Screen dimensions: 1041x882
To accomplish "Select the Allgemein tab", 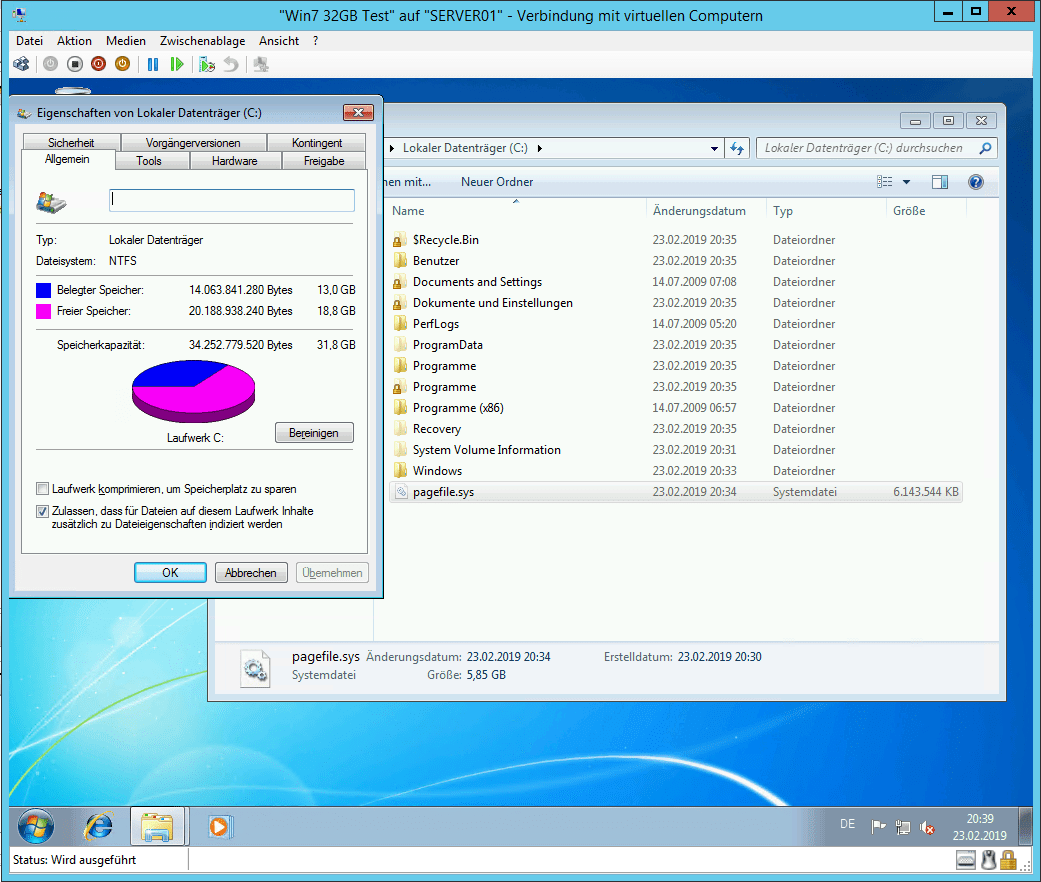I will (x=67, y=159).
